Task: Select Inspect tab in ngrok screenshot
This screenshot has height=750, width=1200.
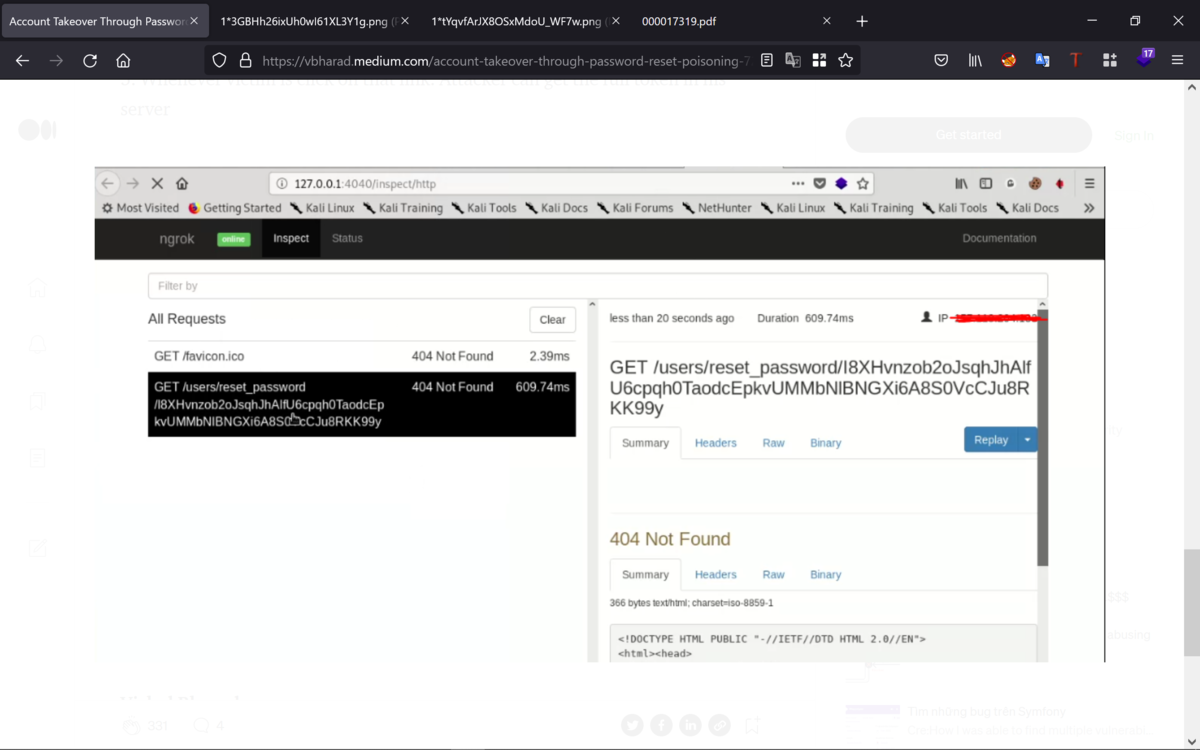Action: coord(291,238)
